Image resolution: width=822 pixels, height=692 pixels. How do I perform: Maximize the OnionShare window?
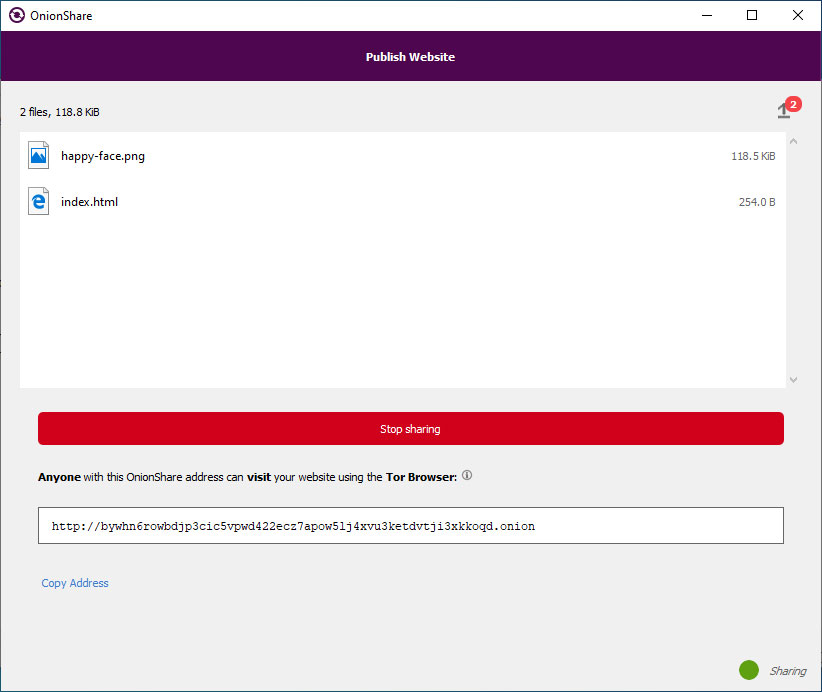click(752, 15)
